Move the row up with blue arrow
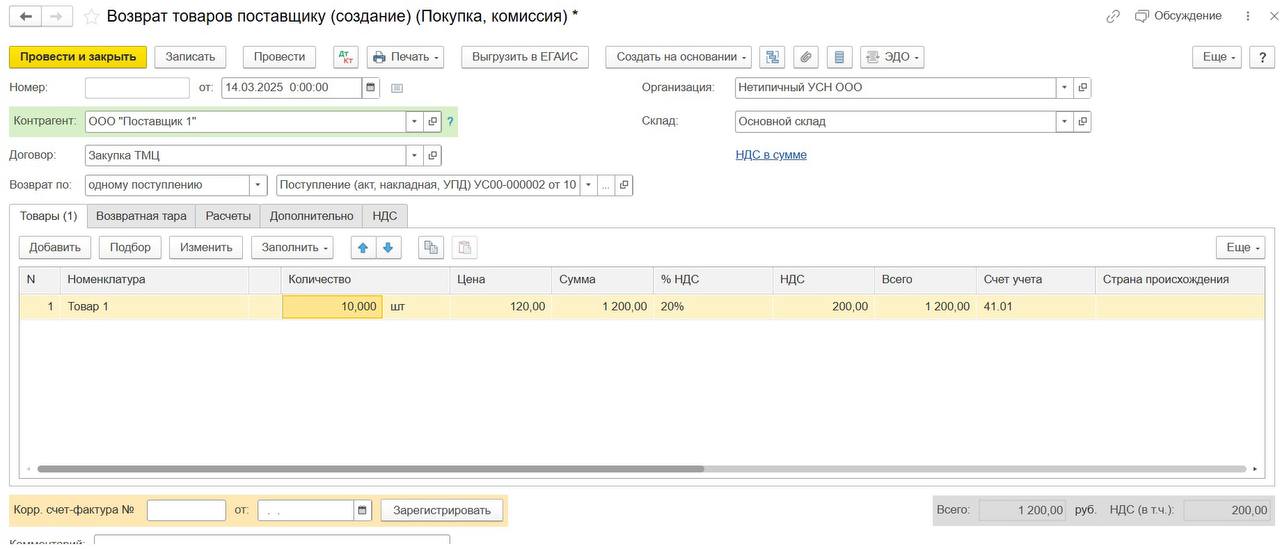This screenshot has width=1280, height=549. coord(363,247)
